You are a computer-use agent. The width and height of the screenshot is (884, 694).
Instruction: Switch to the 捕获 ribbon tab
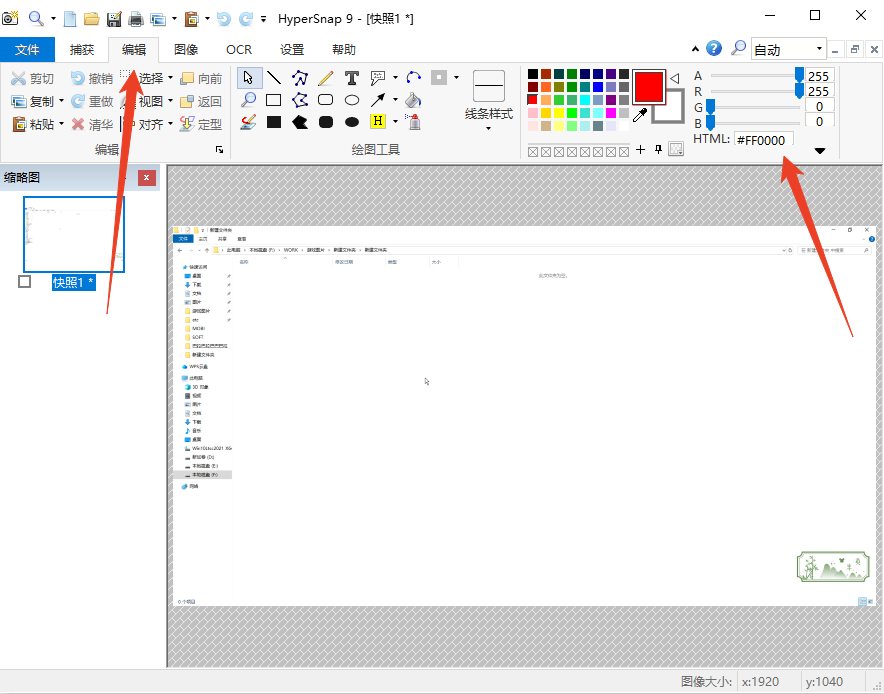tap(82, 49)
